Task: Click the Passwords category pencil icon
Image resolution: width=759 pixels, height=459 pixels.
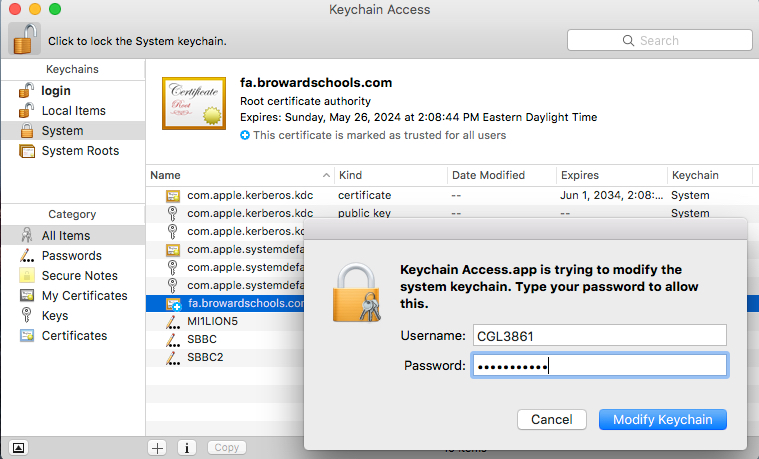Action: 27,255
